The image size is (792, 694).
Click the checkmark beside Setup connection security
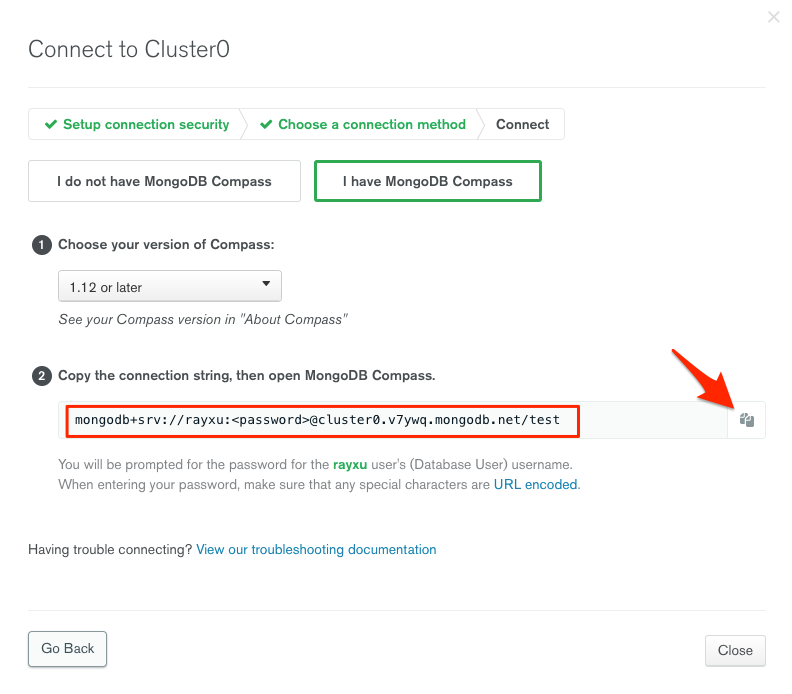pyautogui.click(x=51, y=125)
